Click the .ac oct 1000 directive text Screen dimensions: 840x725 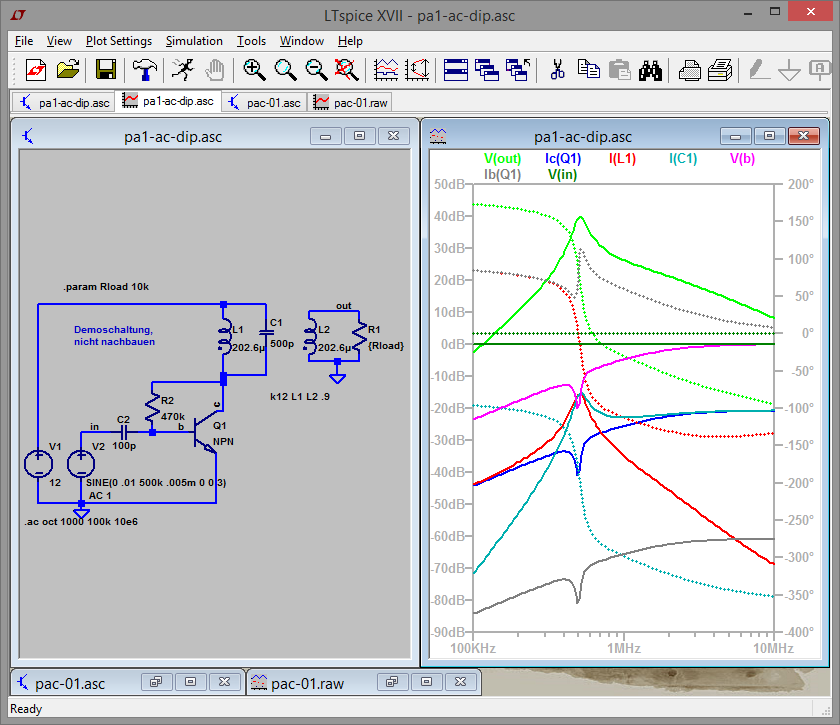pyautogui.click(x=81, y=521)
